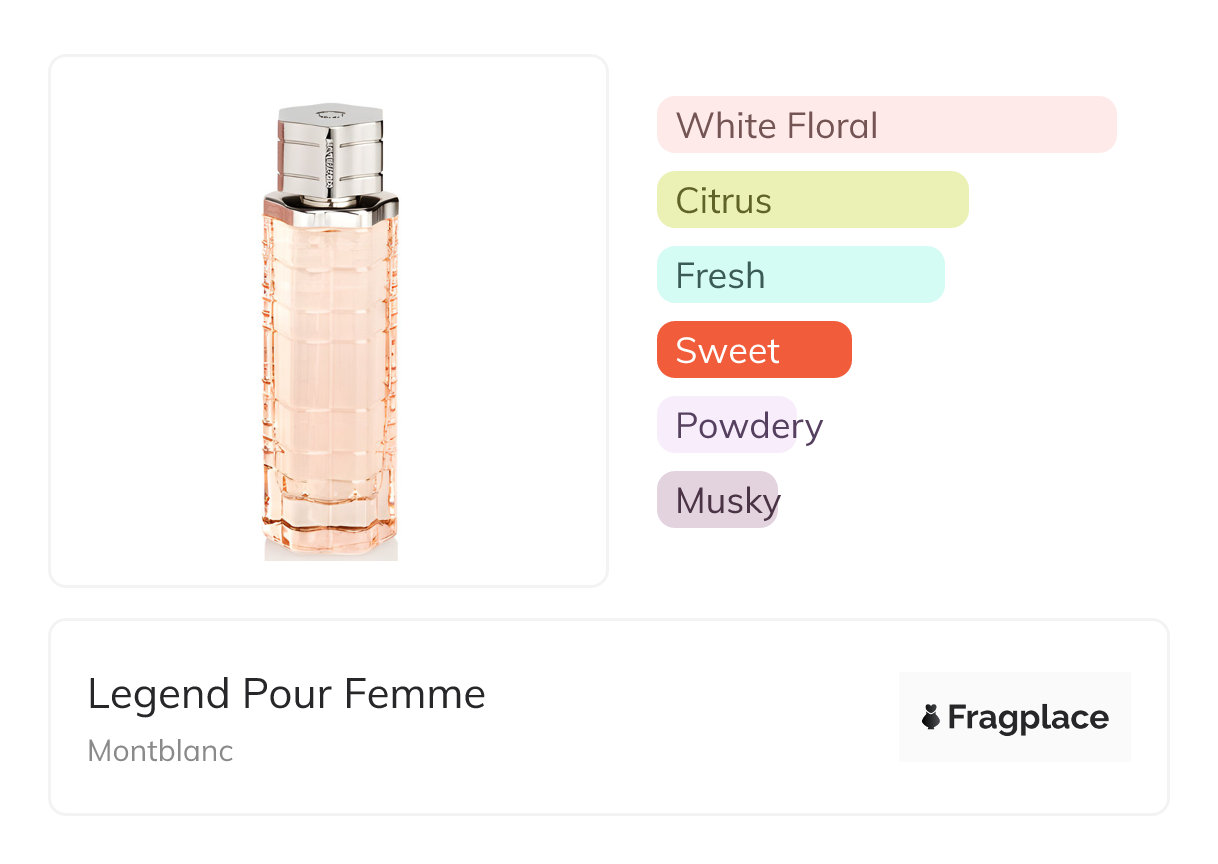The height and width of the screenshot is (864, 1218).
Task: Choose the mauve Musky accord bar
Action: click(x=717, y=500)
